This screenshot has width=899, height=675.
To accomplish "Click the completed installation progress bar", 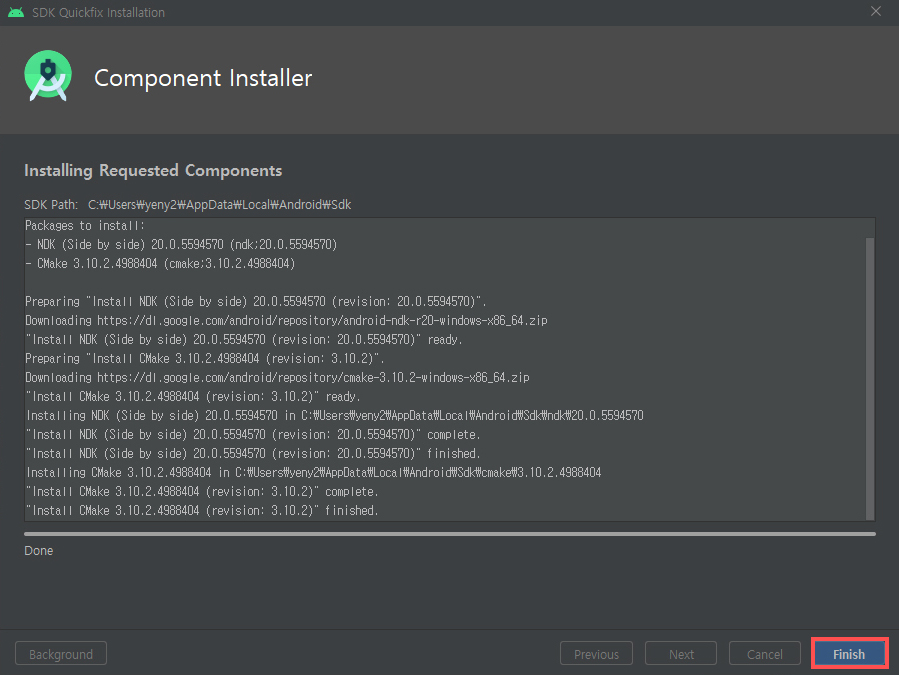I will point(450,534).
